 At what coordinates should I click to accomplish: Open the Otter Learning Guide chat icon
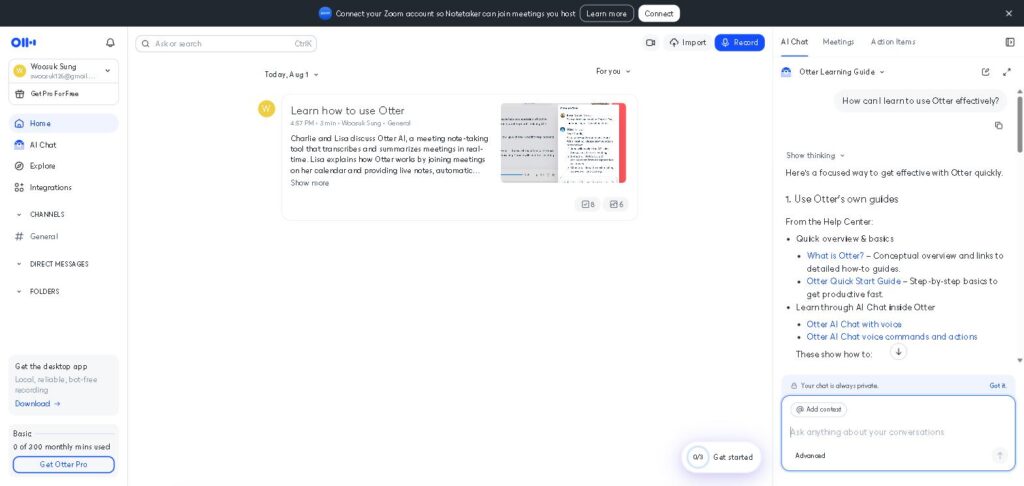786,72
